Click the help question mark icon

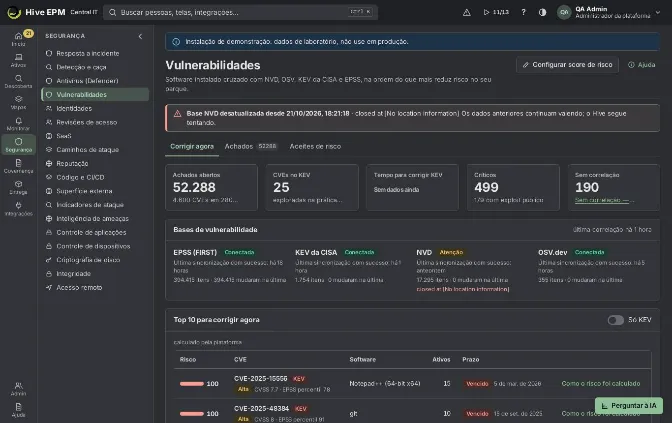click(523, 12)
